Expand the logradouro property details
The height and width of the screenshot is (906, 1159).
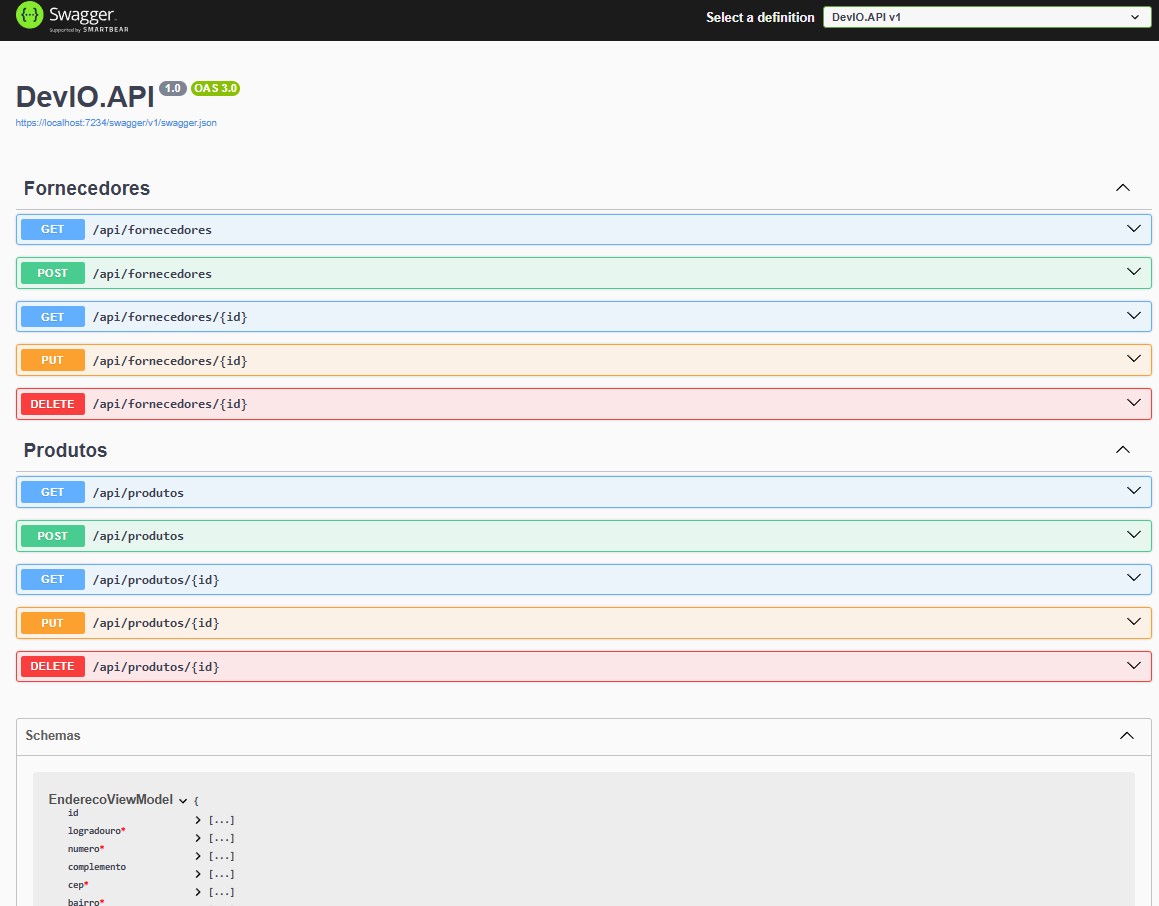pos(198,838)
